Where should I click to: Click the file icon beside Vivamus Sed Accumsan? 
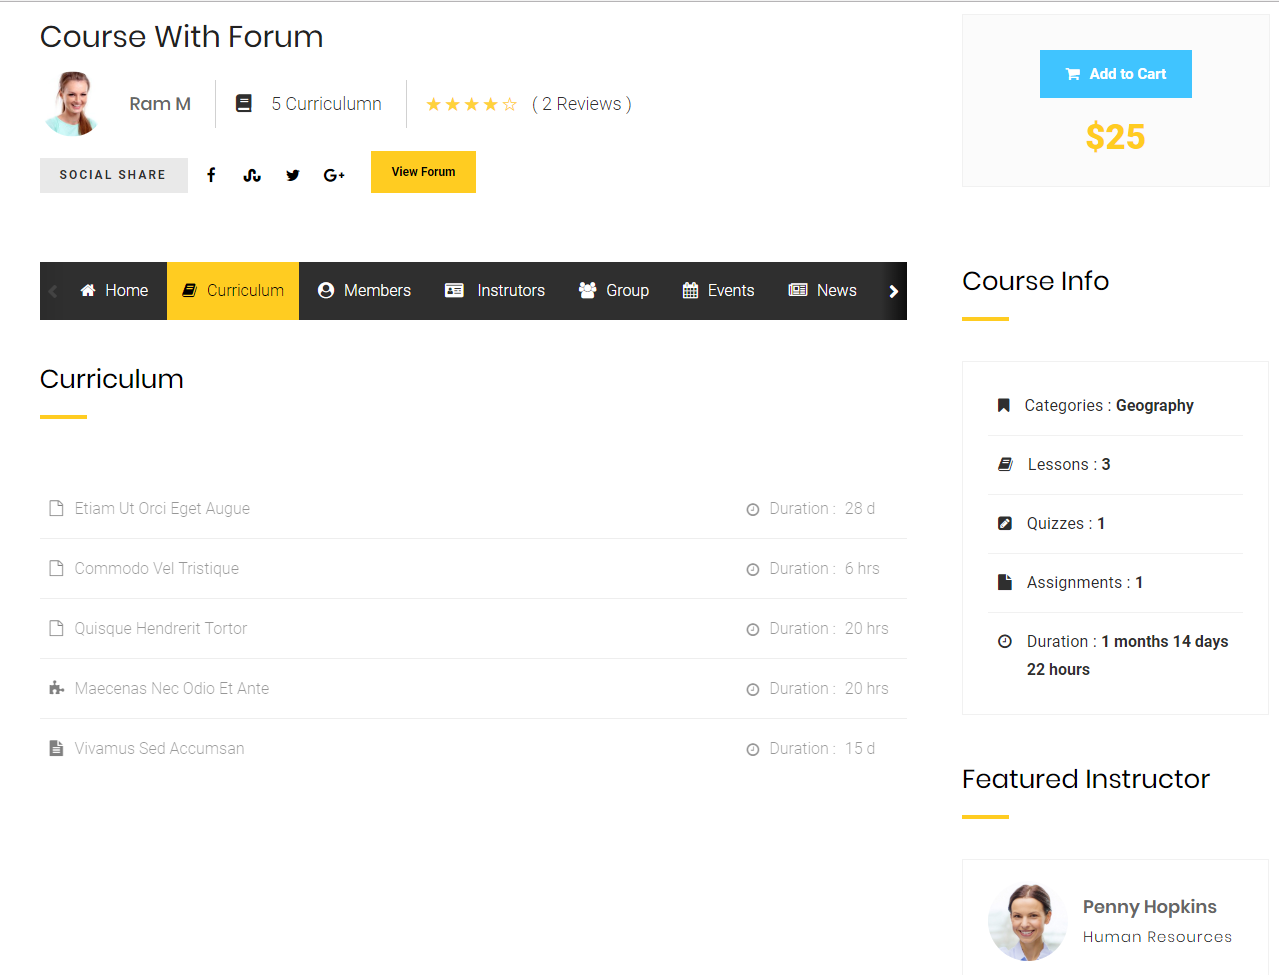pyautogui.click(x=56, y=748)
